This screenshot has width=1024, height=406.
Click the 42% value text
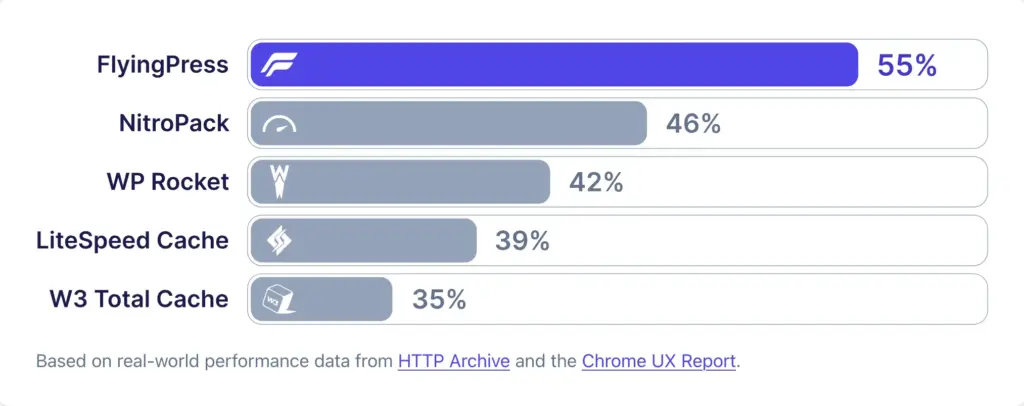pos(596,182)
